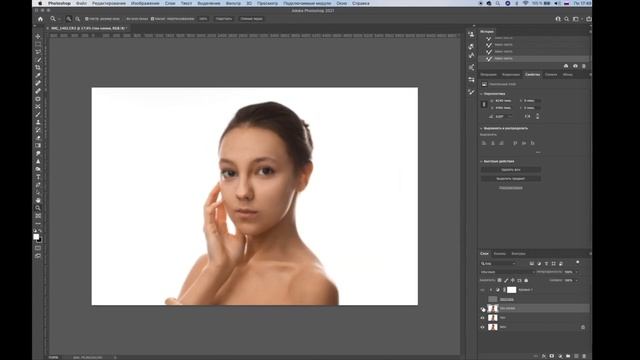This screenshot has width=640, height=360.
Task: Open the workspace switcher icon
Action: pyautogui.click(x=576, y=19)
